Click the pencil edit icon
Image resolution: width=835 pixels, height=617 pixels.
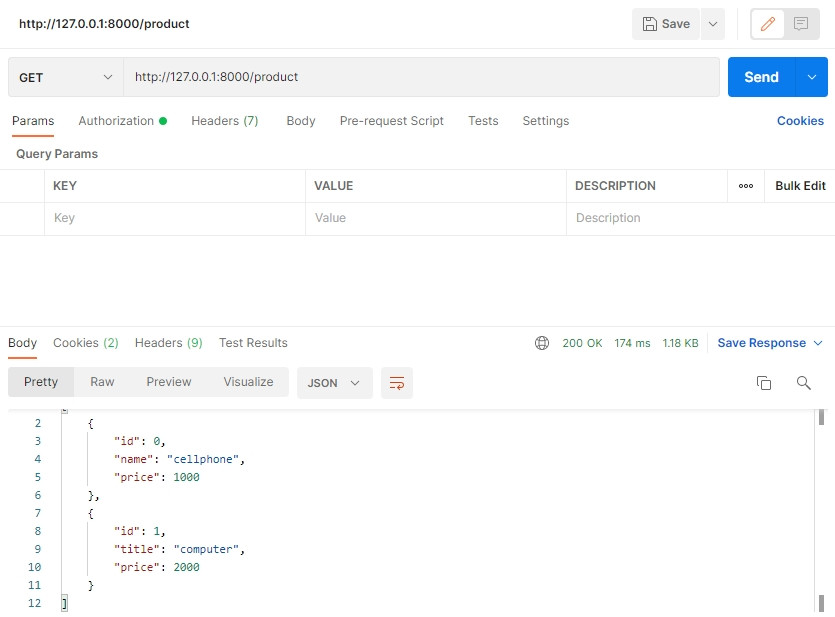click(767, 24)
